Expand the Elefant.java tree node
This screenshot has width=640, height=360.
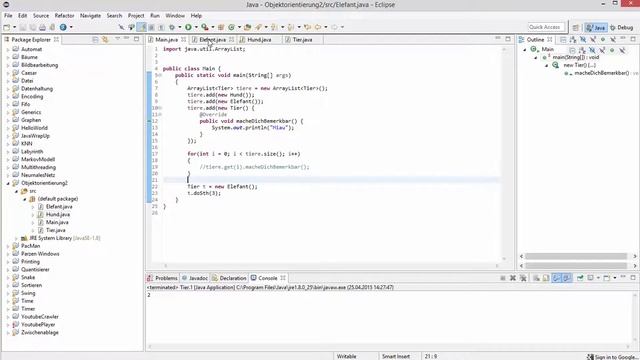click(33, 207)
